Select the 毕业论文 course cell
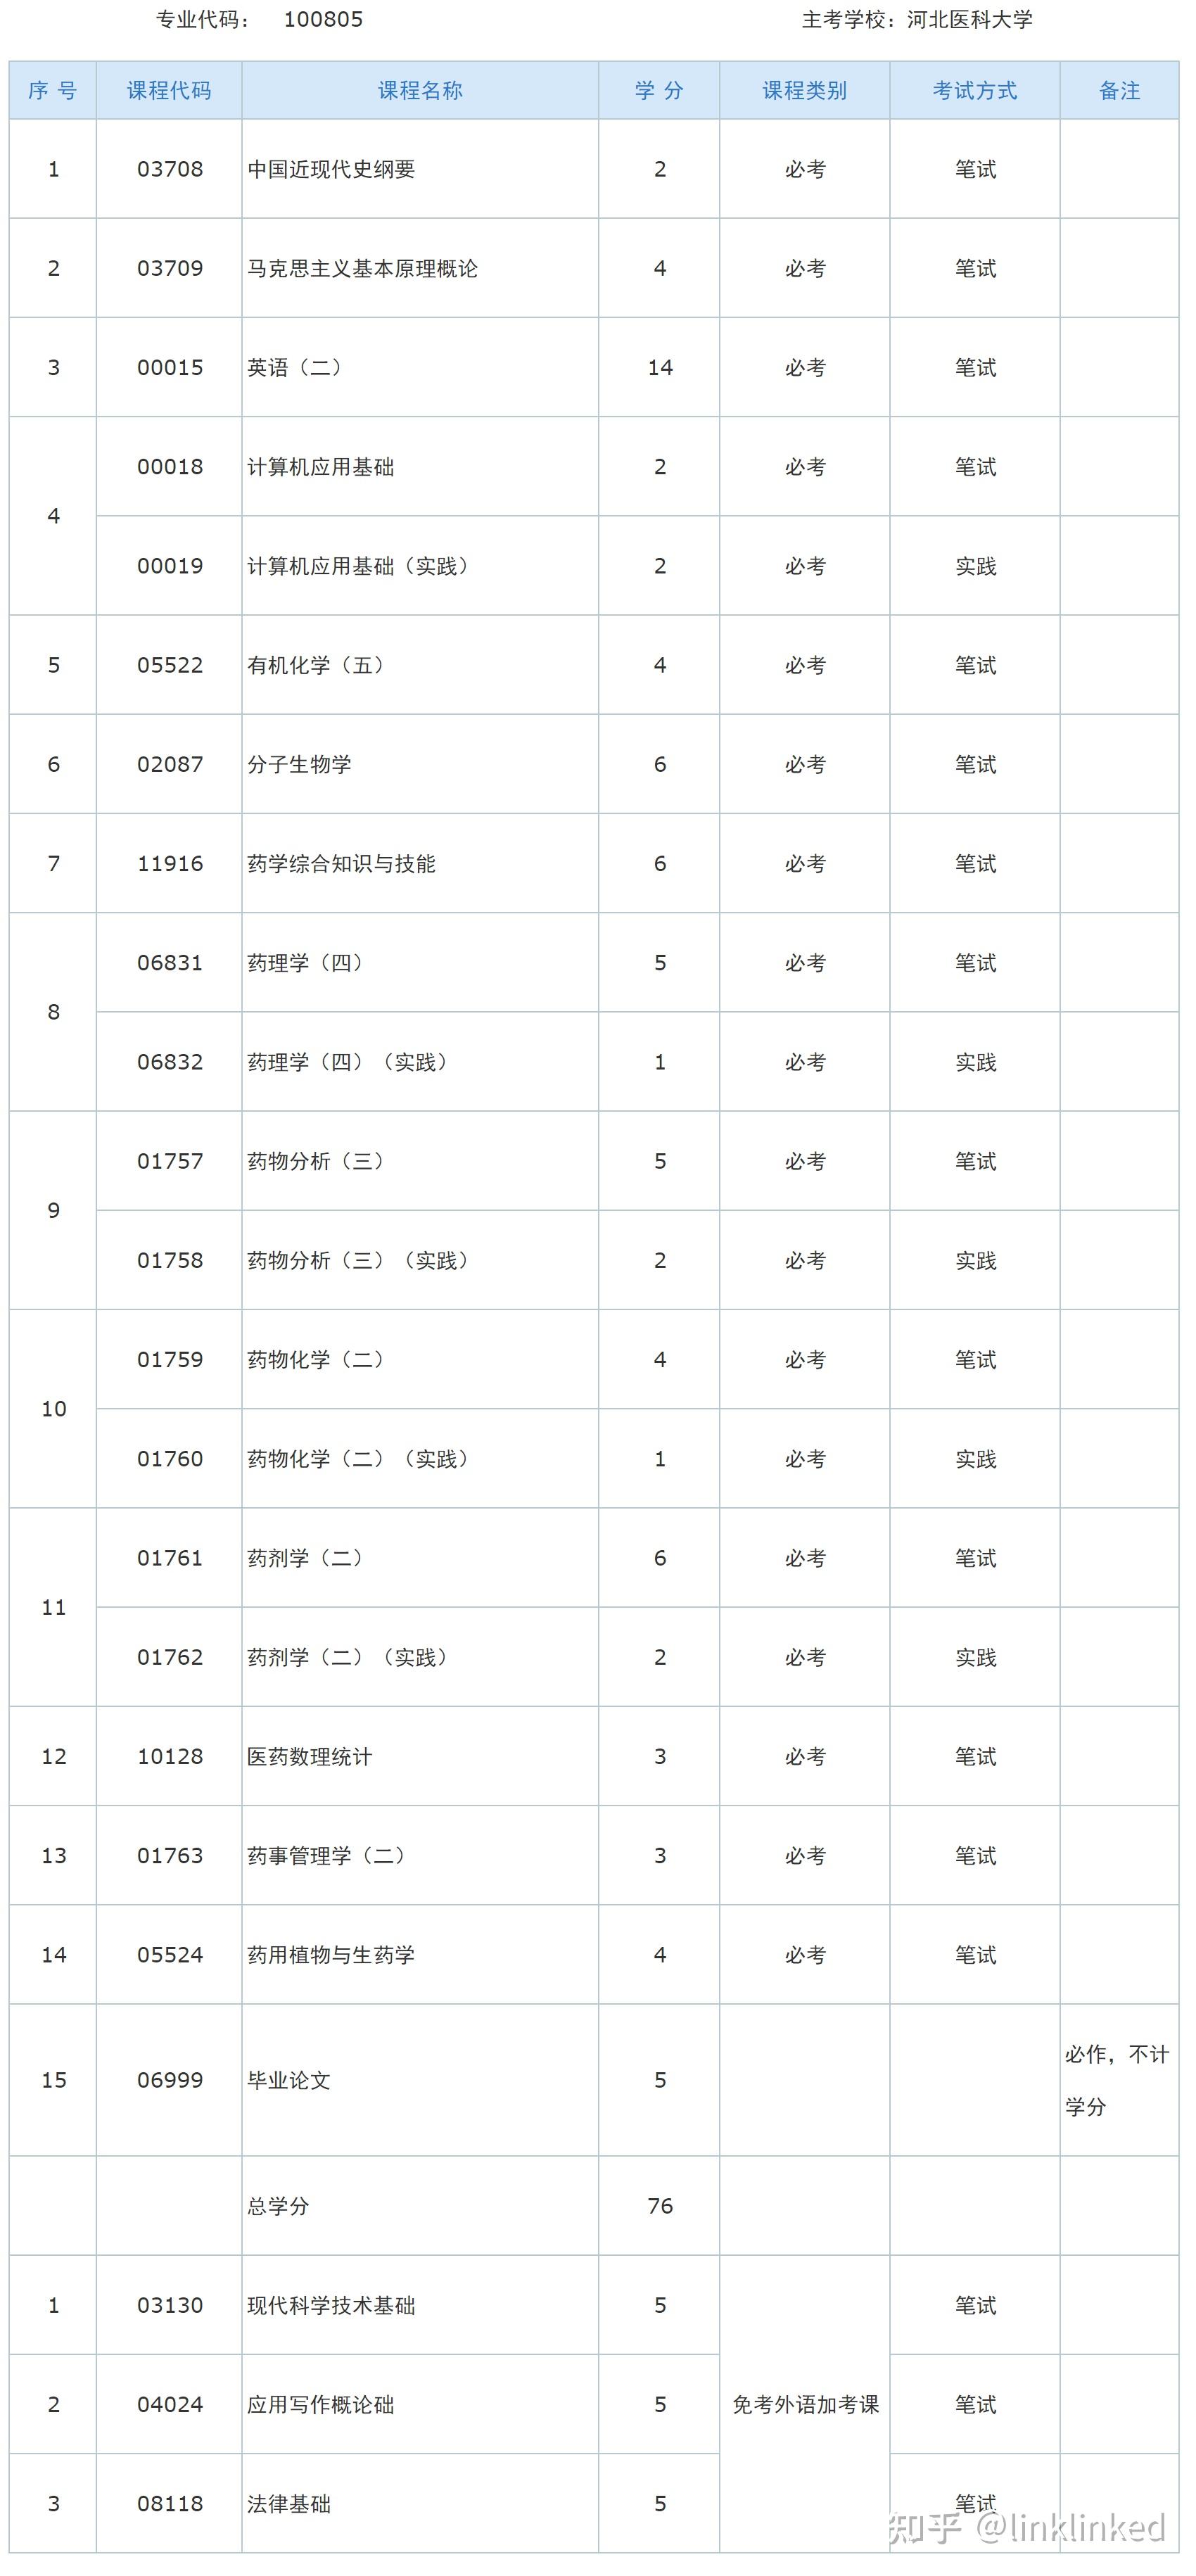 [x=288, y=2081]
